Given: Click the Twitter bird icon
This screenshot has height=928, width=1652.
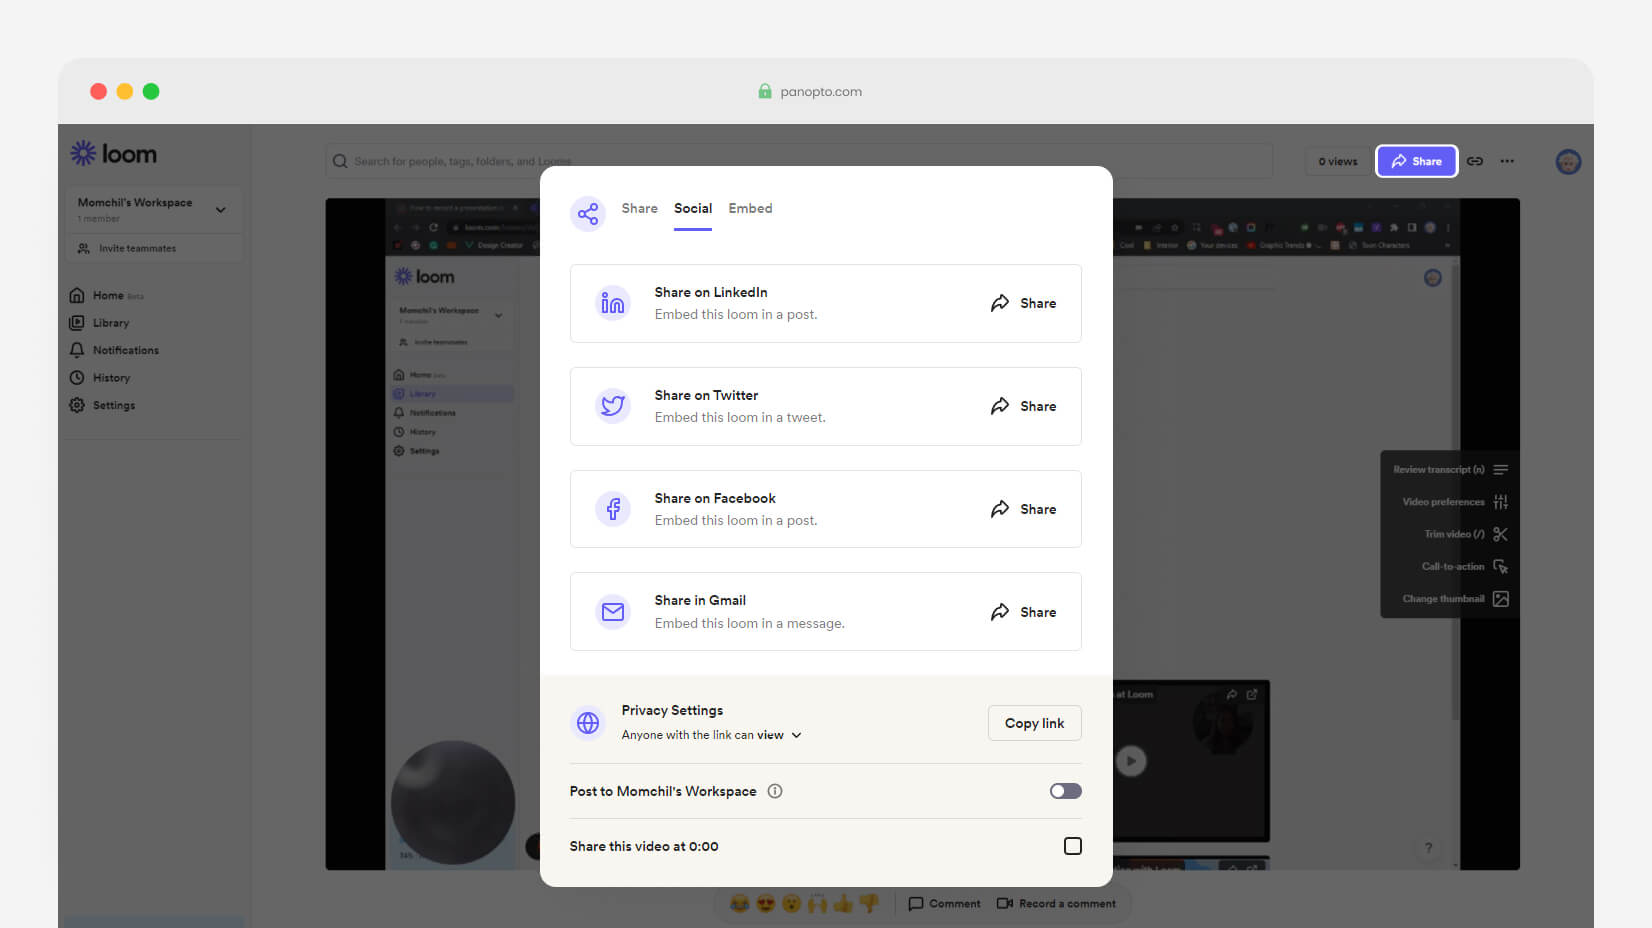Looking at the screenshot, I should point(613,406).
